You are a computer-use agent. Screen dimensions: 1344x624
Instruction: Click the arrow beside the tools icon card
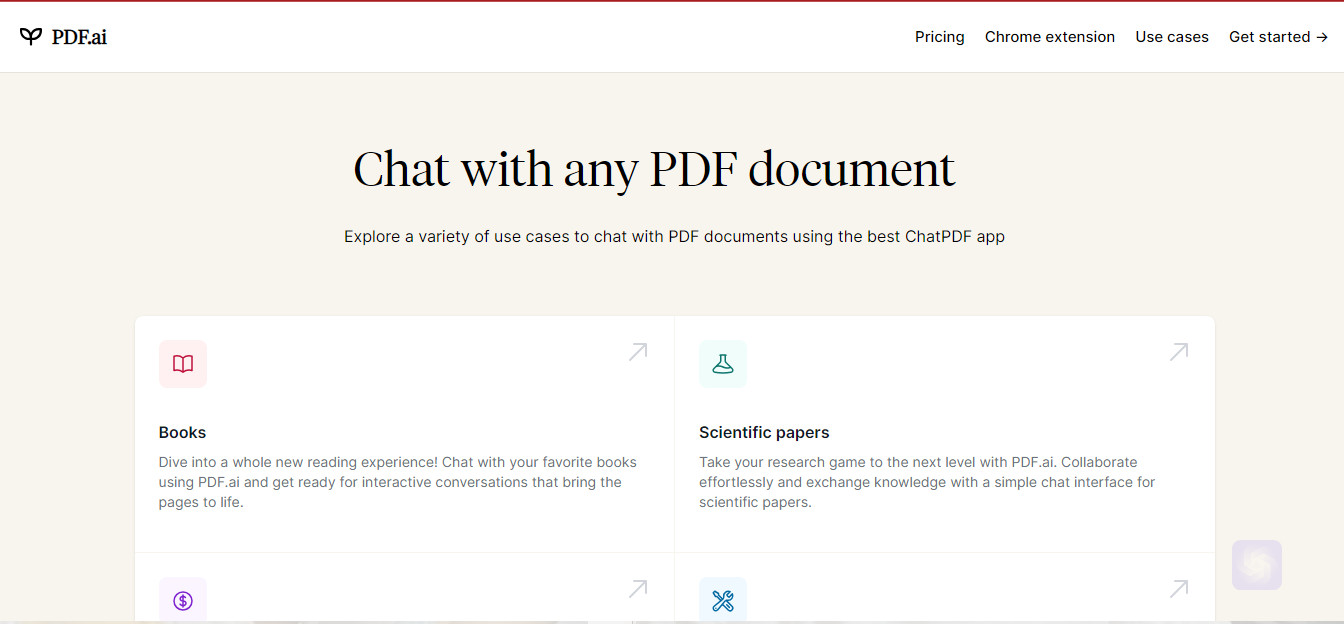1179,589
